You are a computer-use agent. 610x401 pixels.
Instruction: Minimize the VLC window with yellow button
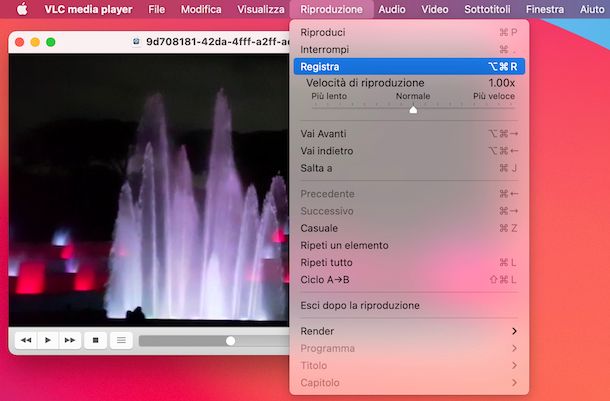[x=35, y=42]
